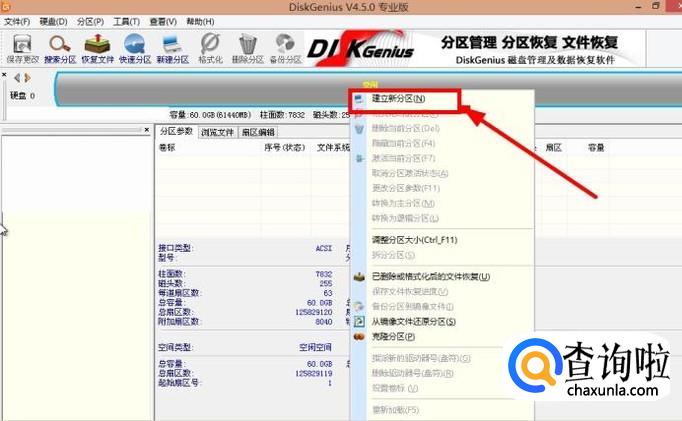Click the value 125829119
The height and width of the screenshot is (421, 682).
pyautogui.click(x=314, y=374)
